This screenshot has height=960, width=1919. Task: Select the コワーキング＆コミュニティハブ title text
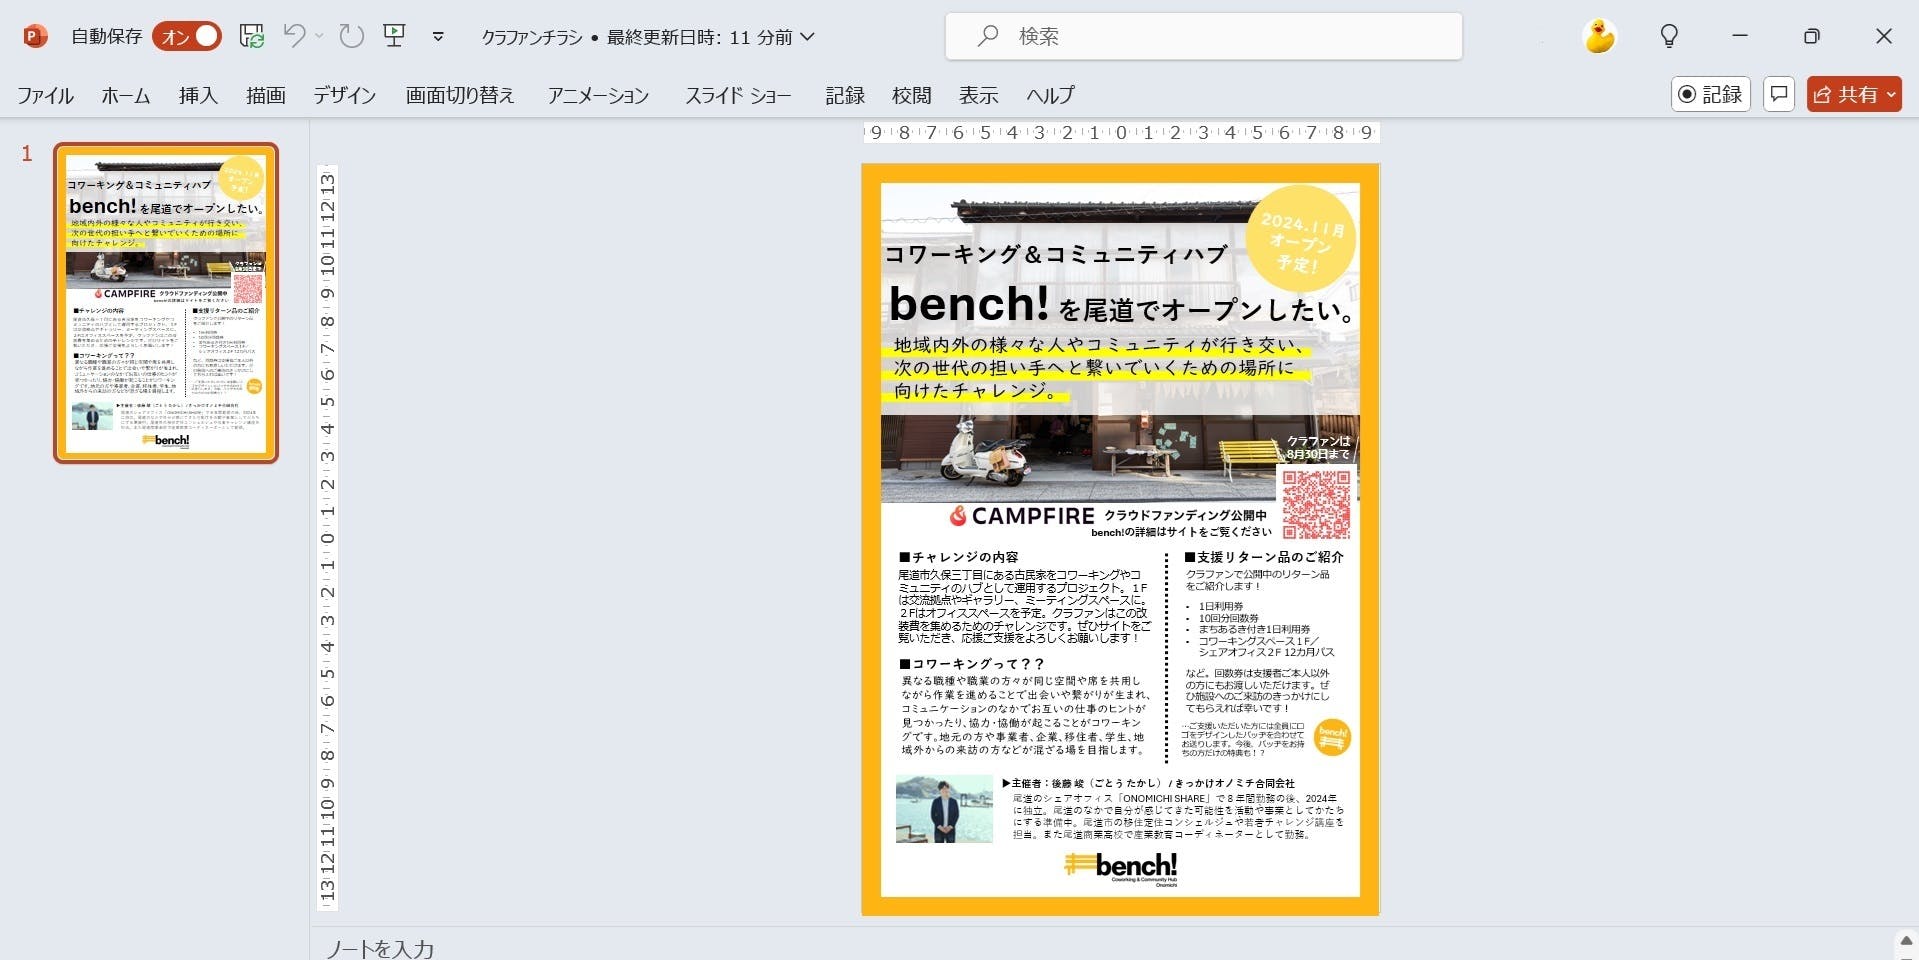pyautogui.click(x=1056, y=254)
